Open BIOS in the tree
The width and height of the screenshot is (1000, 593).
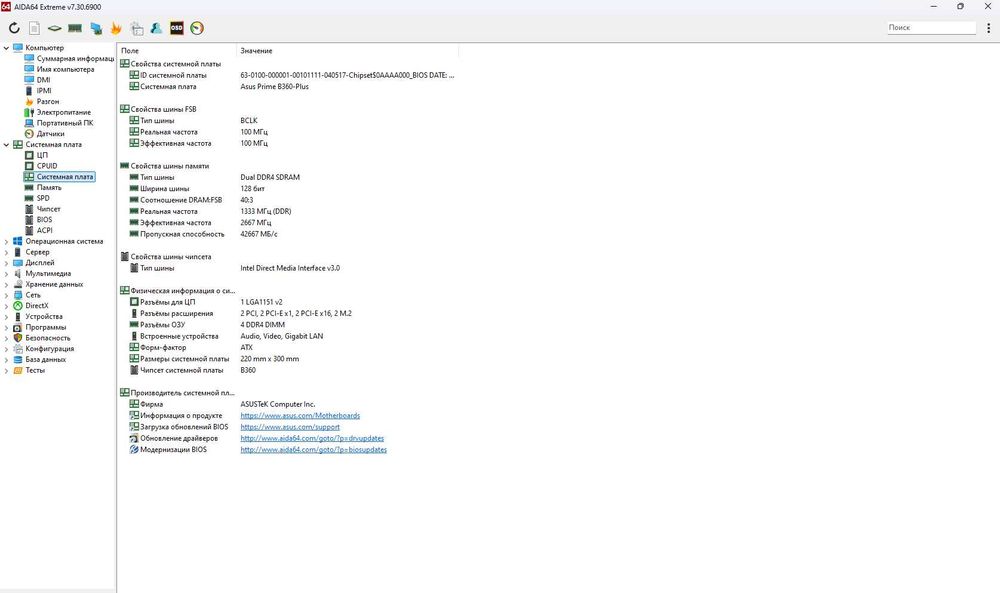click(x=45, y=220)
